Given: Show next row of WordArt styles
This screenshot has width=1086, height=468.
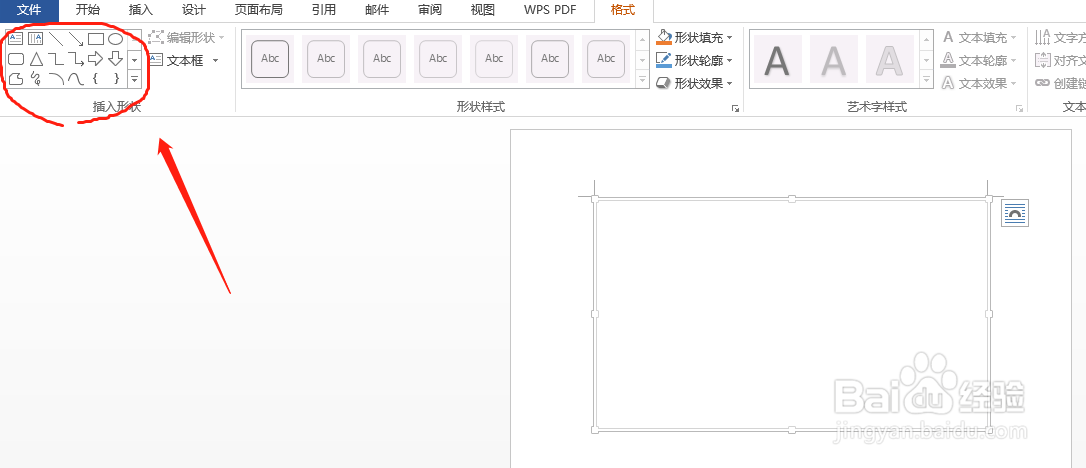Looking at the screenshot, I should 927,60.
